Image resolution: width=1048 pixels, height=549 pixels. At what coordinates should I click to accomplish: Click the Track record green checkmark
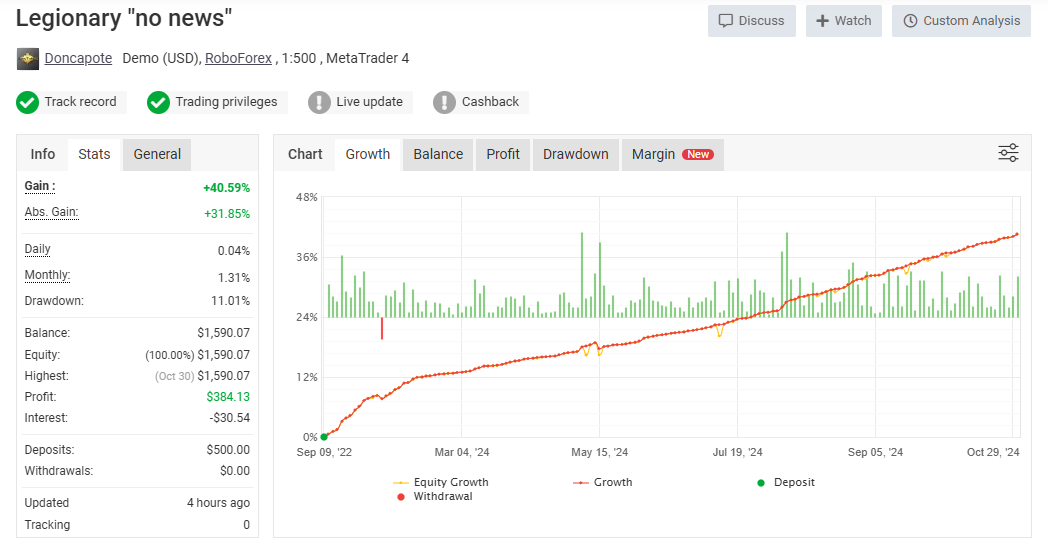[27, 102]
